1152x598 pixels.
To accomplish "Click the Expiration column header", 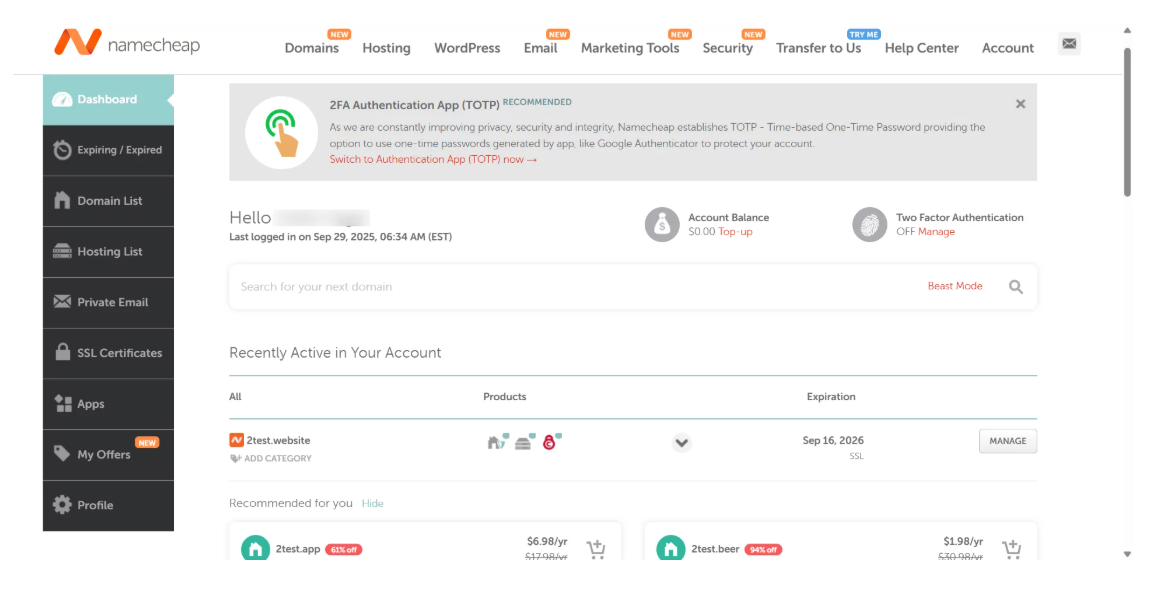I will 831,397.
